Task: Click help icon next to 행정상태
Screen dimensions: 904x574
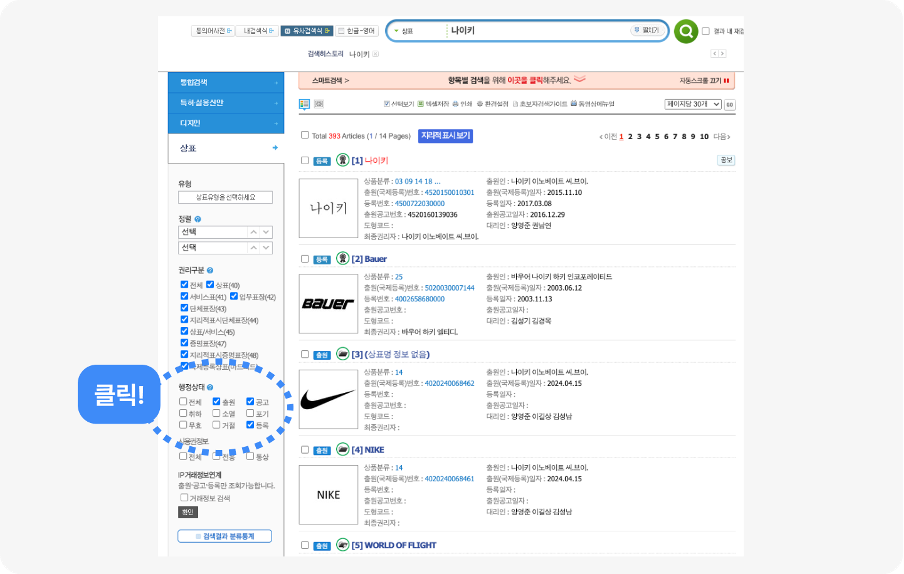Action: (210, 387)
